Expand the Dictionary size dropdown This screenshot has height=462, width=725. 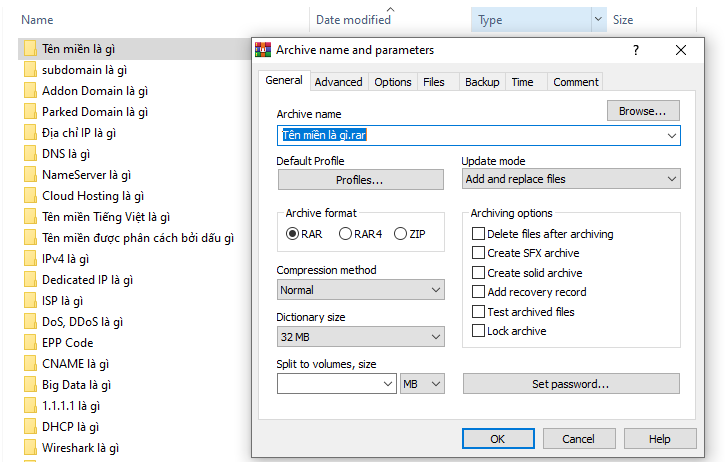click(x=361, y=338)
